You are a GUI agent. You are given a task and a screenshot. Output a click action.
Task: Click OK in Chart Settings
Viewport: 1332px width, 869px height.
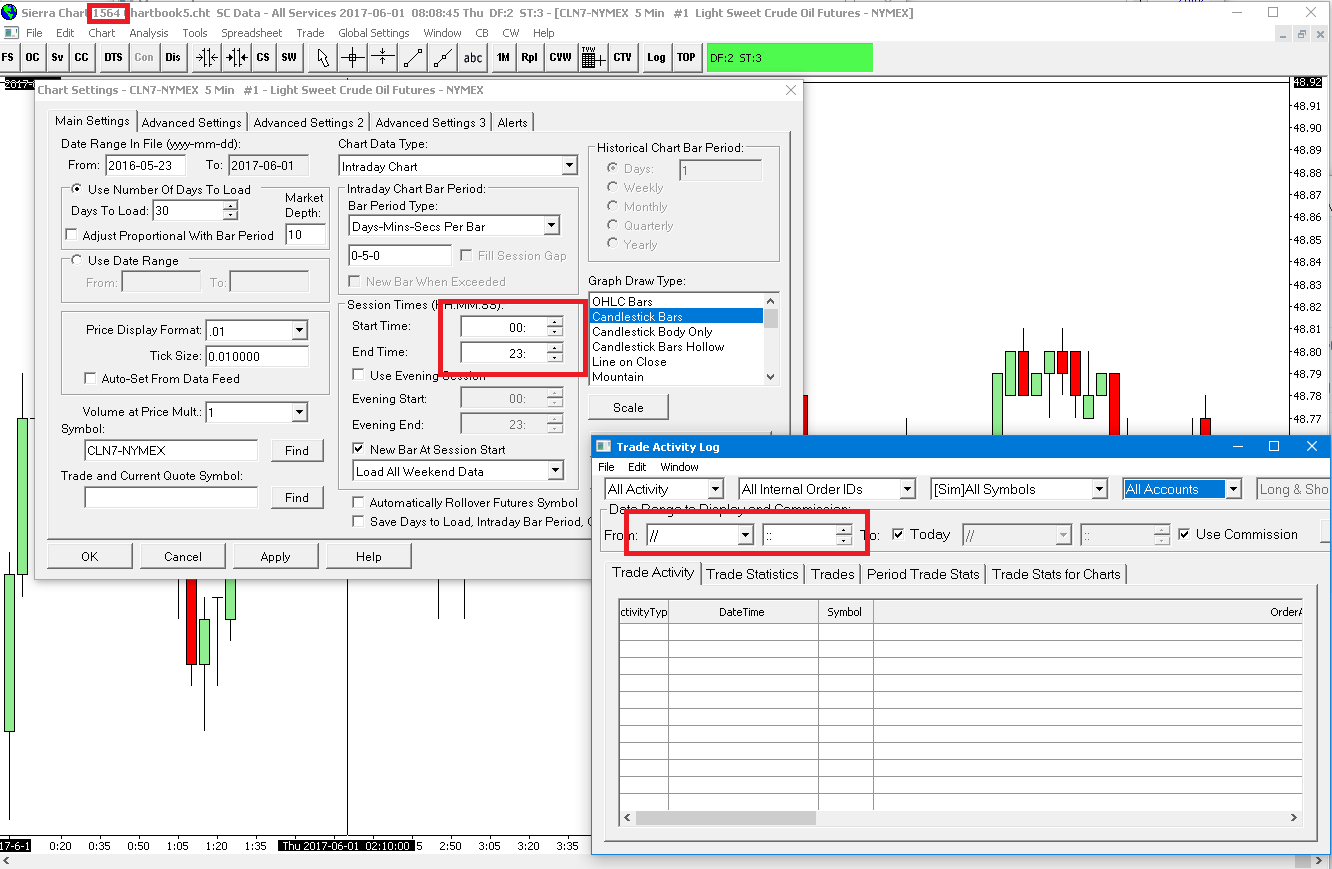[x=90, y=557]
